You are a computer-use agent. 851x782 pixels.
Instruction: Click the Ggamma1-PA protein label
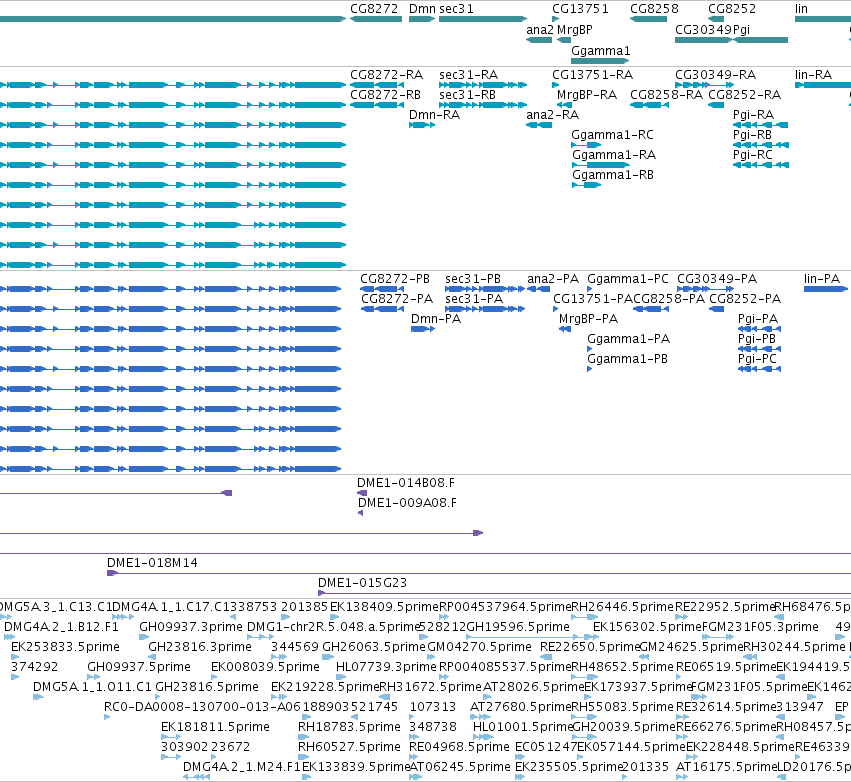point(628,339)
